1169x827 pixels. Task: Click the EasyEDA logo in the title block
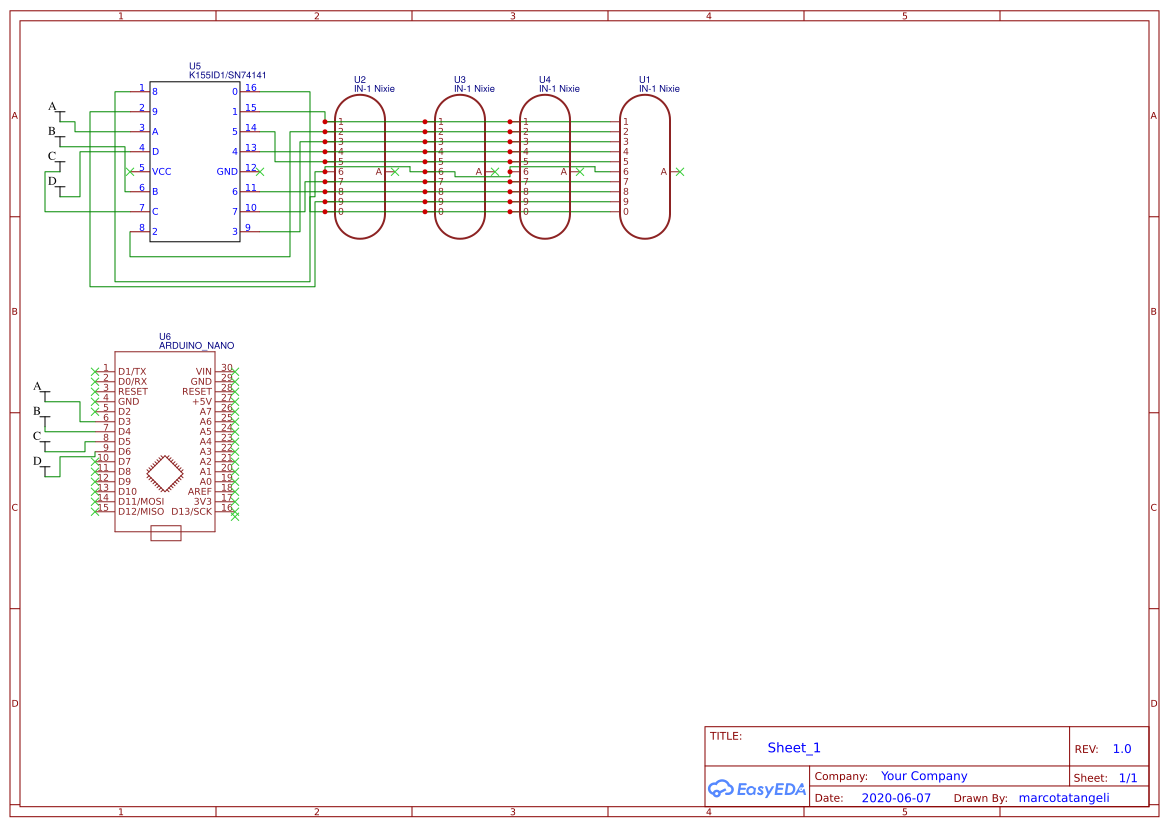click(757, 789)
